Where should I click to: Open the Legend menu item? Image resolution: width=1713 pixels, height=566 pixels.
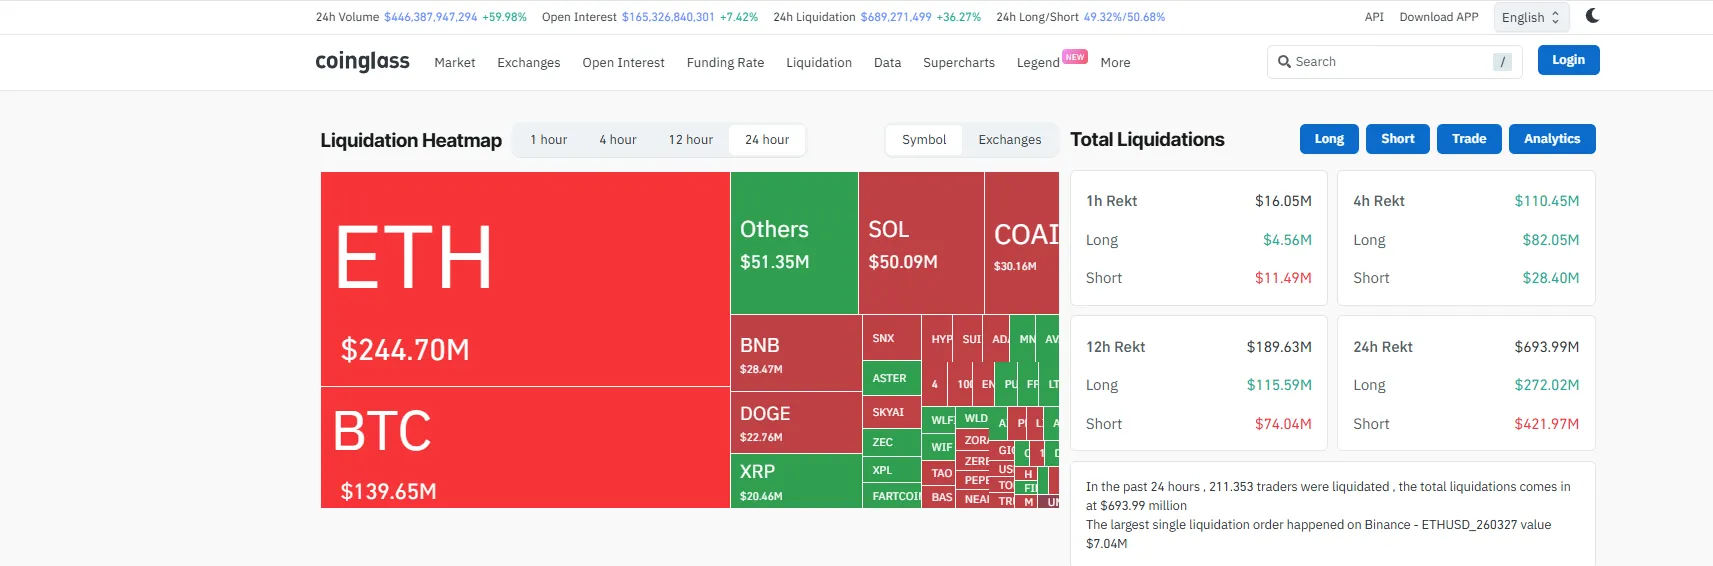1038,63
